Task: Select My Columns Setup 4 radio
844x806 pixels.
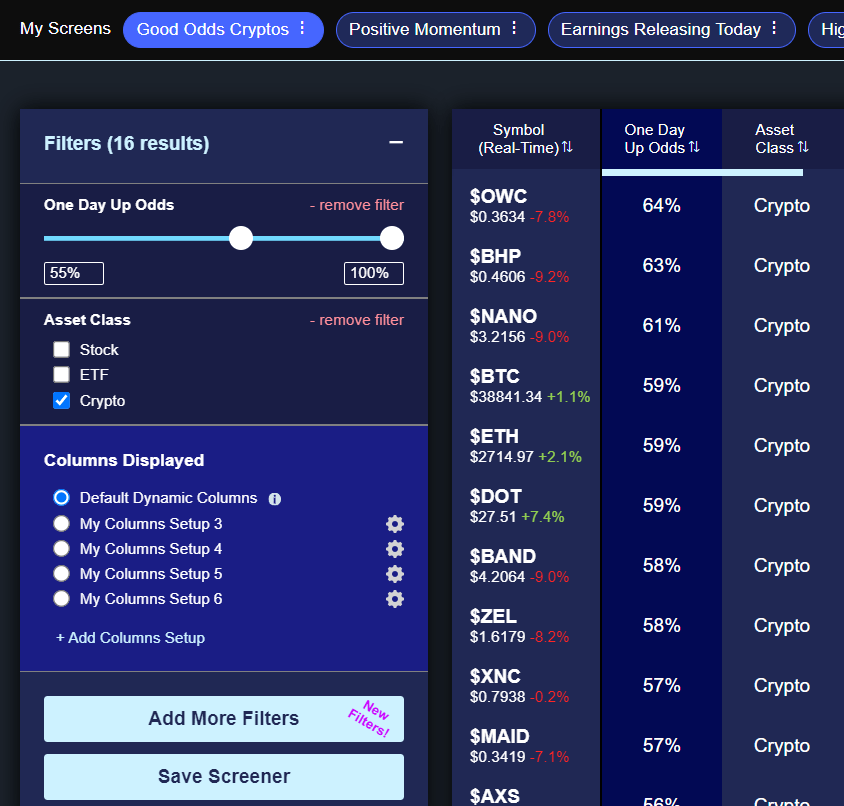Action: tap(61, 549)
